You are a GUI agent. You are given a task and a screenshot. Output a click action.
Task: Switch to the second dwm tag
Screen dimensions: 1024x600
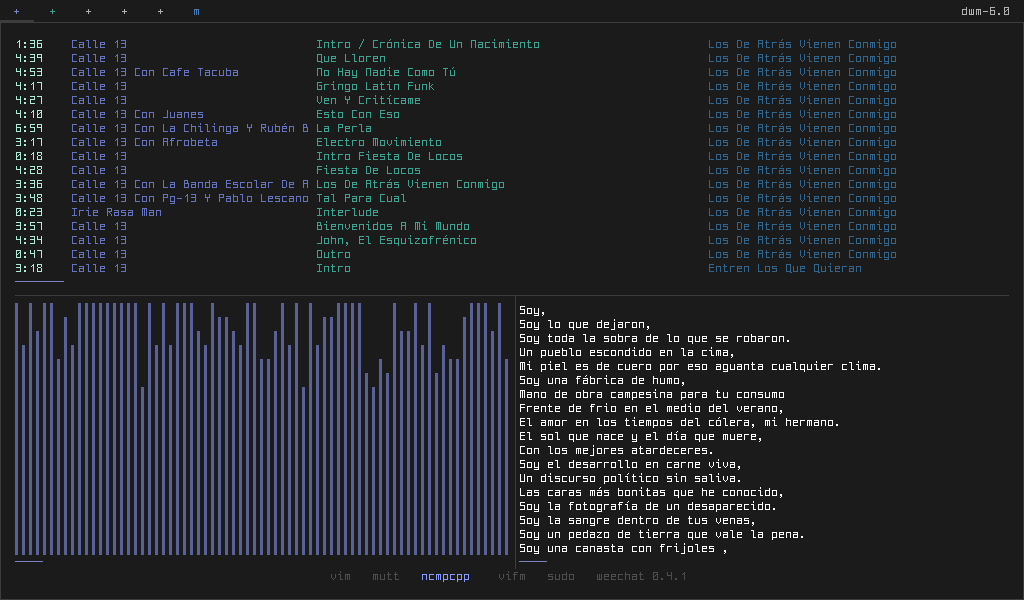pyautogui.click(x=52, y=12)
